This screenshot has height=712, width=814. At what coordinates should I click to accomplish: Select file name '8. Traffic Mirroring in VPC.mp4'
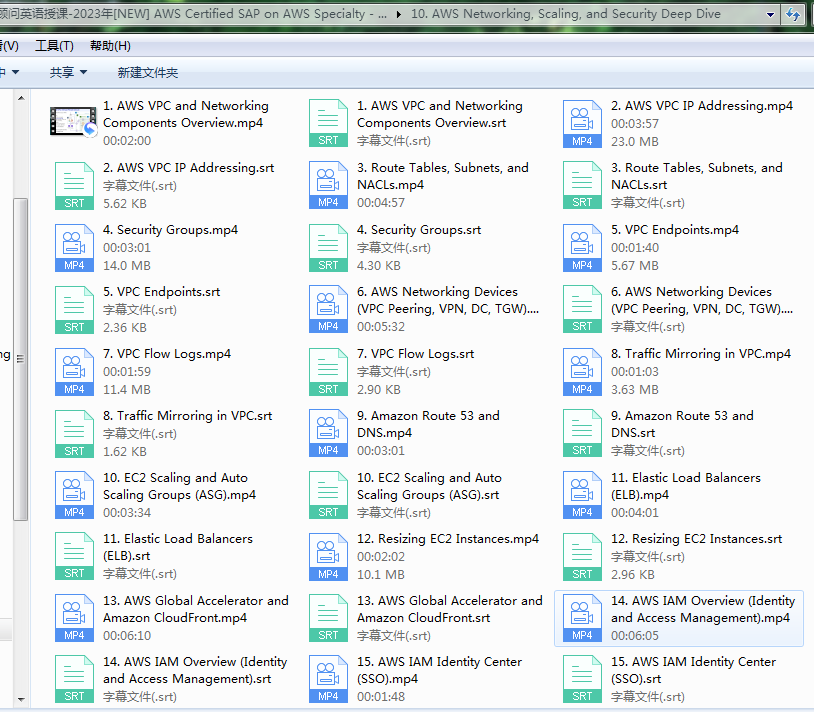pos(700,354)
